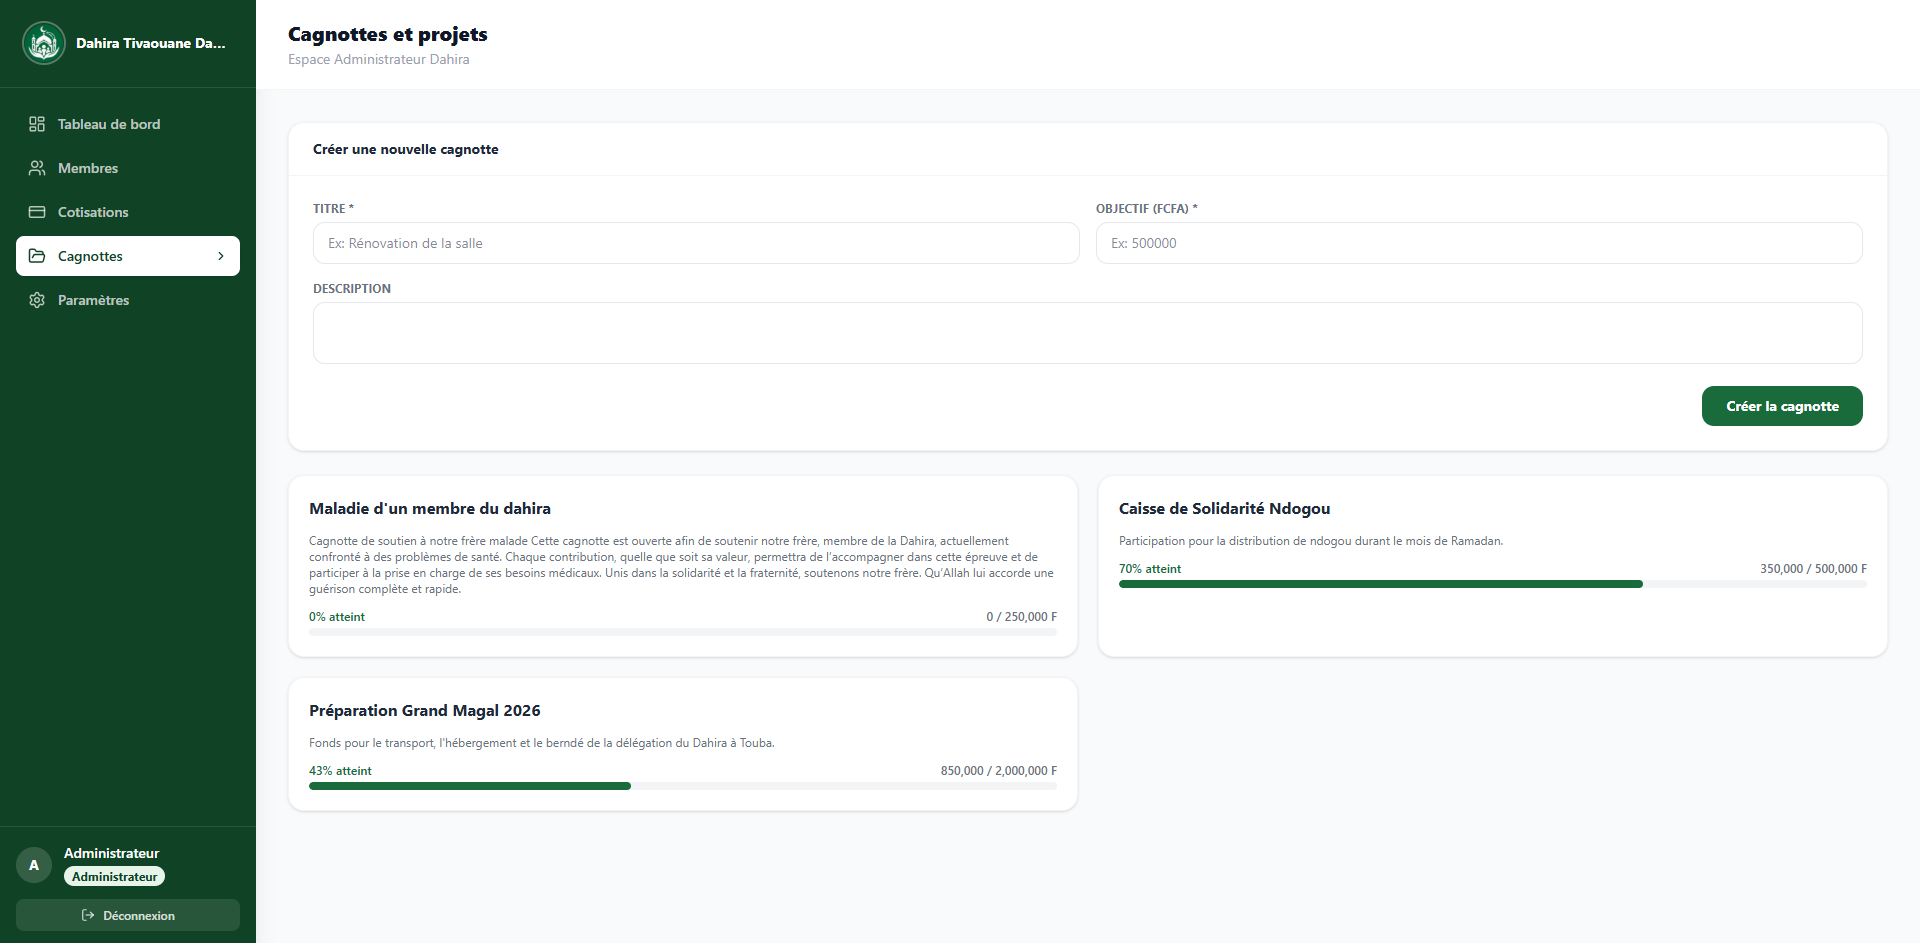The width and height of the screenshot is (1920, 943).
Task: Click the administrator avatar circle "A"
Action: pos(34,865)
